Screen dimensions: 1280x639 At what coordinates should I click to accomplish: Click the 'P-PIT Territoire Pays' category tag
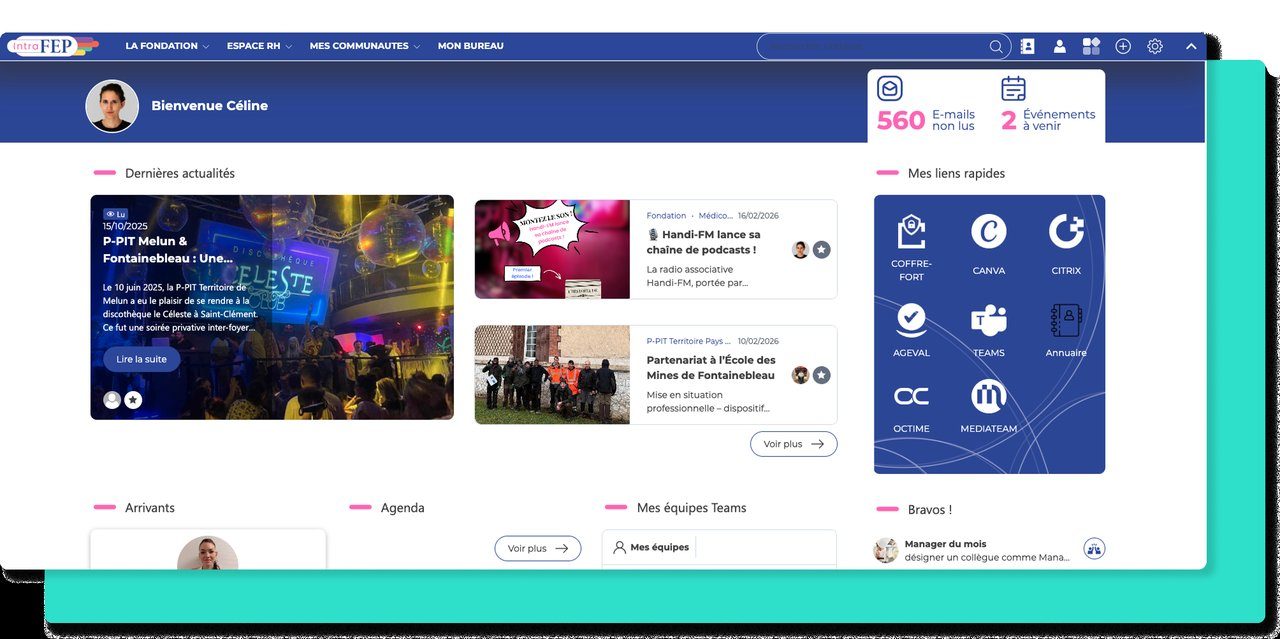(x=688, y=341)
